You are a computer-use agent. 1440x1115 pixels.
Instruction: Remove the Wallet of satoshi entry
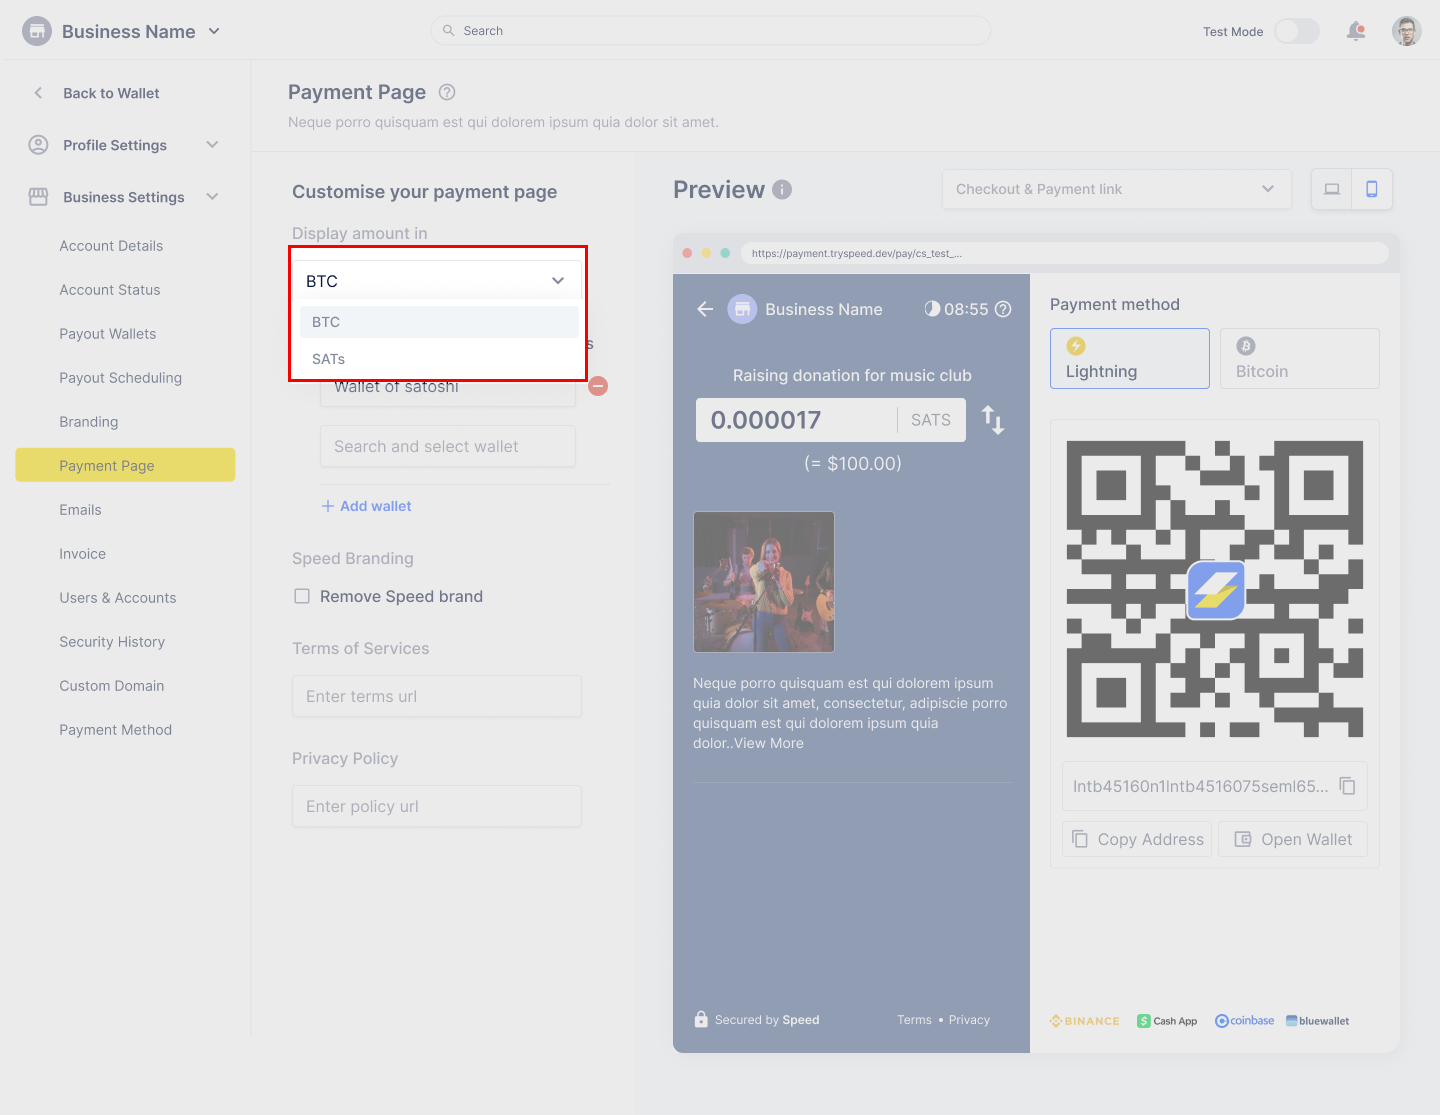pyautogui.click(x=598, y=386)
